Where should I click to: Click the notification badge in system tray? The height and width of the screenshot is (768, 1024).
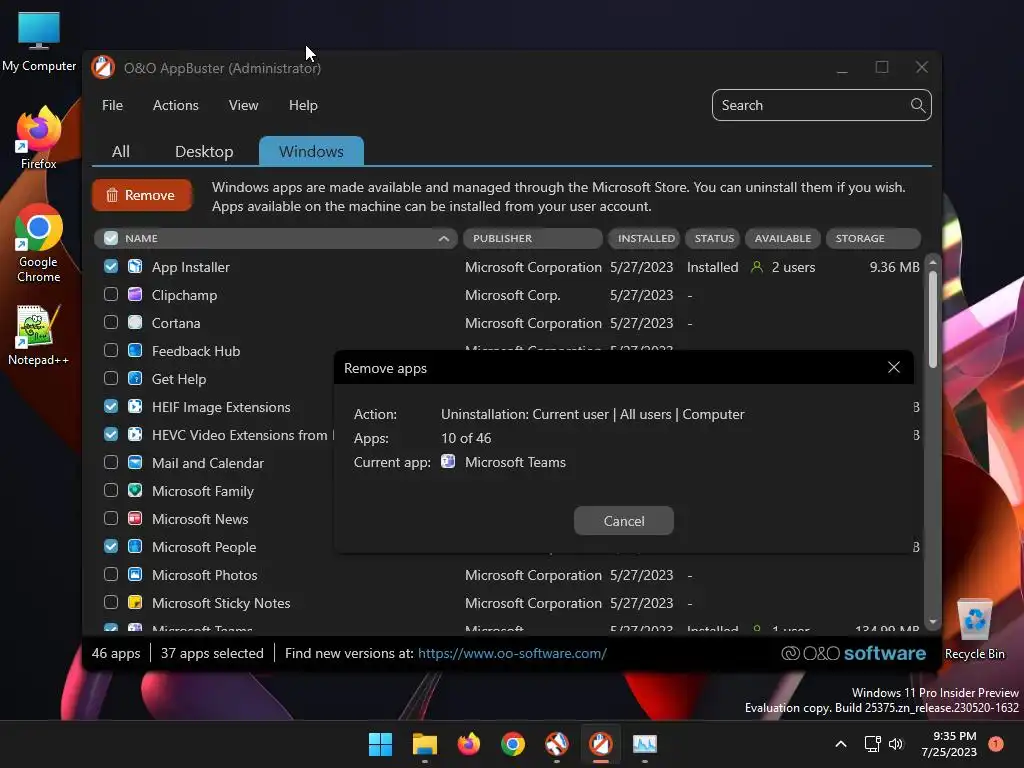click(x=996, y=744)
